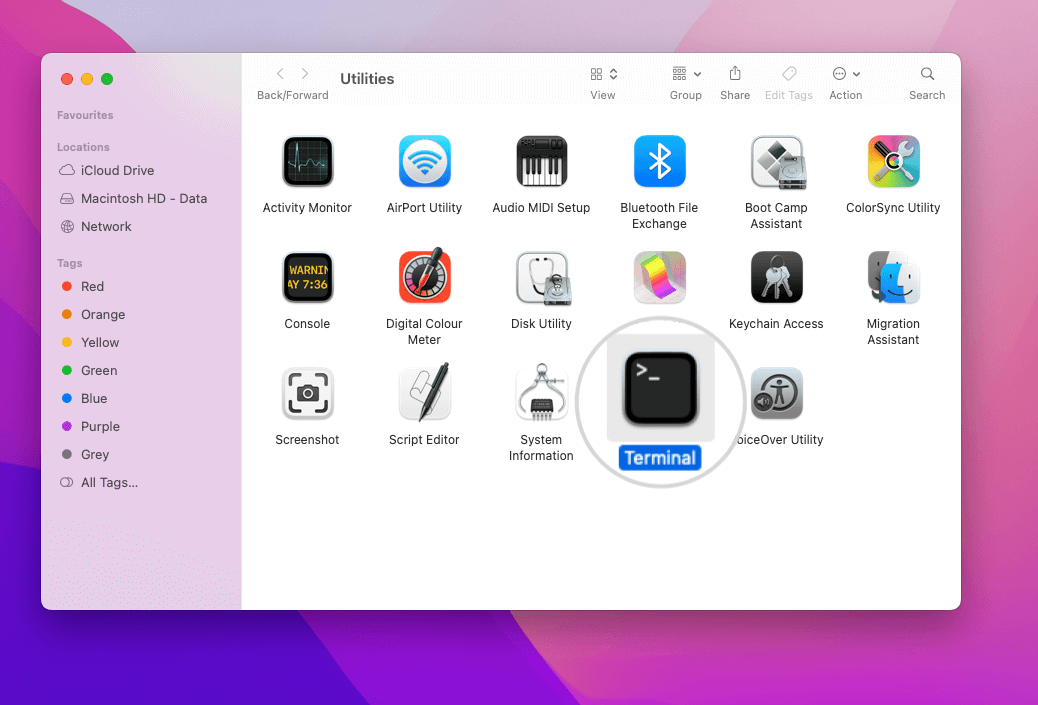
Task: Select Audio MIDI Setup
Action: pyautogui.click(x=541, y=161)
